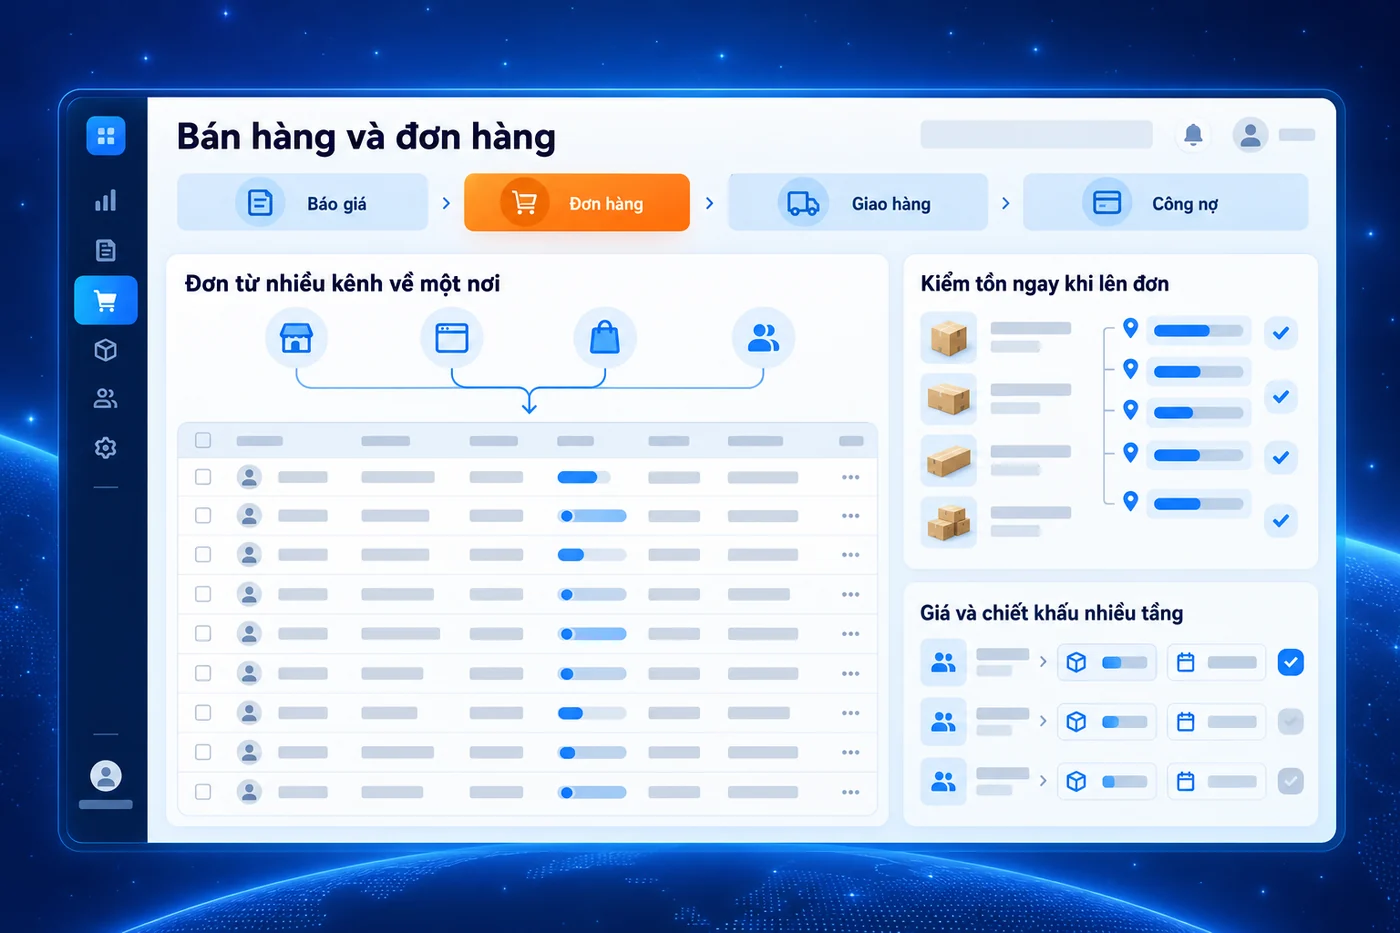The width and height of the screenshot is (1400, 933).
Task: Click the chevron after Đơn hàng
Action: point(709,203)
